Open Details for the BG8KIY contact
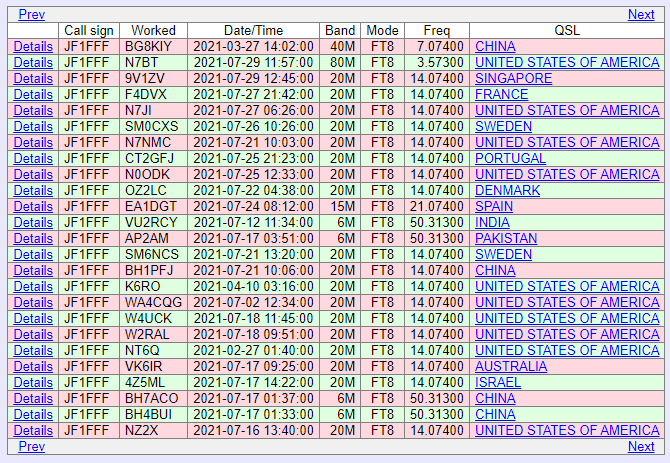The height and width of the screenshot is (463, 670). tap(33, 47)
